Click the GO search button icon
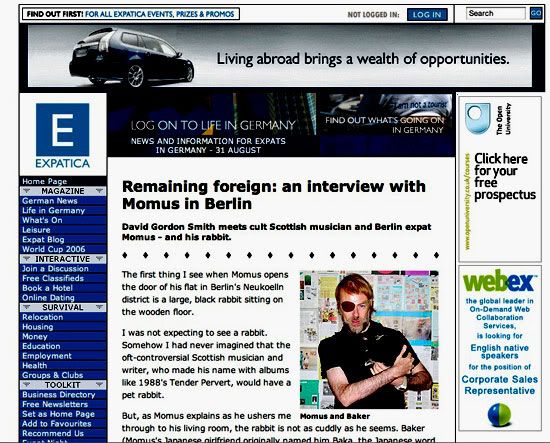550x443 pixels. pos(536,14)
